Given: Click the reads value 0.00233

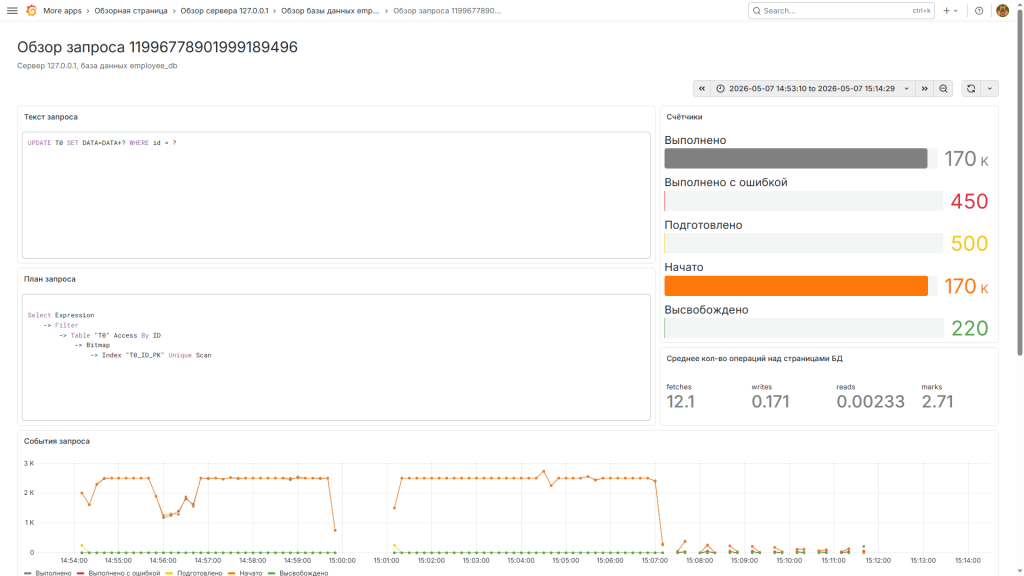Looking at the screenshot, I should [871, 402].
